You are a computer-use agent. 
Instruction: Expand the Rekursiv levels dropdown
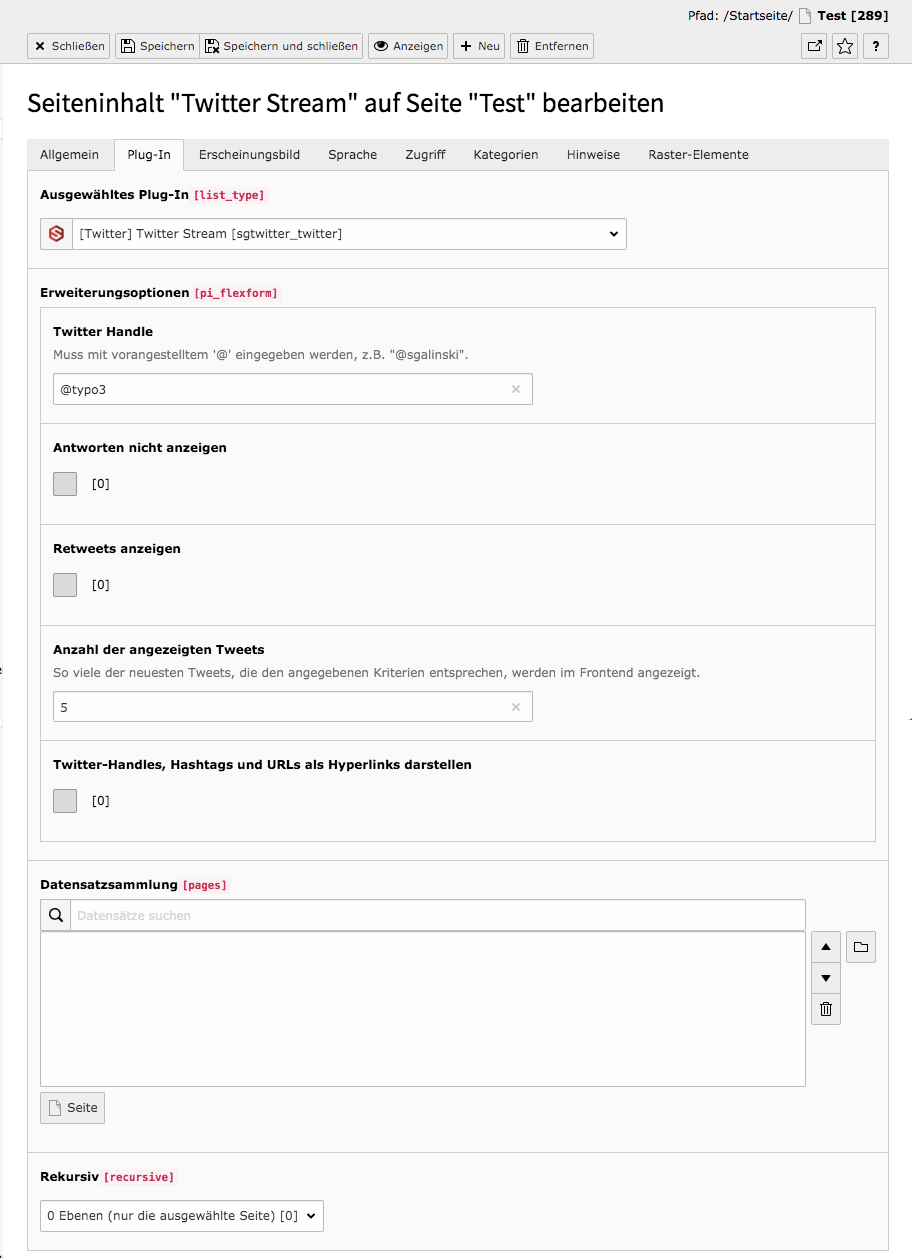tap(182, 1216)
